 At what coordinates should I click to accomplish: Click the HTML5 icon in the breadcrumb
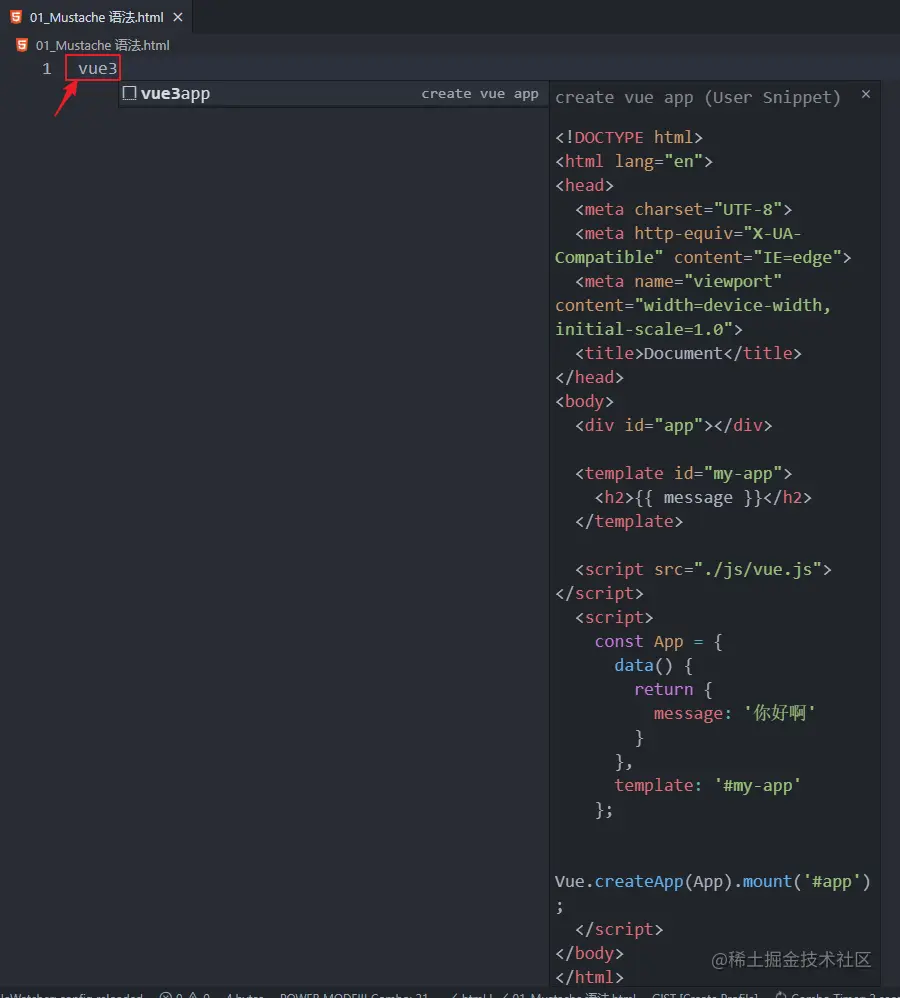(x=22, y=45)
